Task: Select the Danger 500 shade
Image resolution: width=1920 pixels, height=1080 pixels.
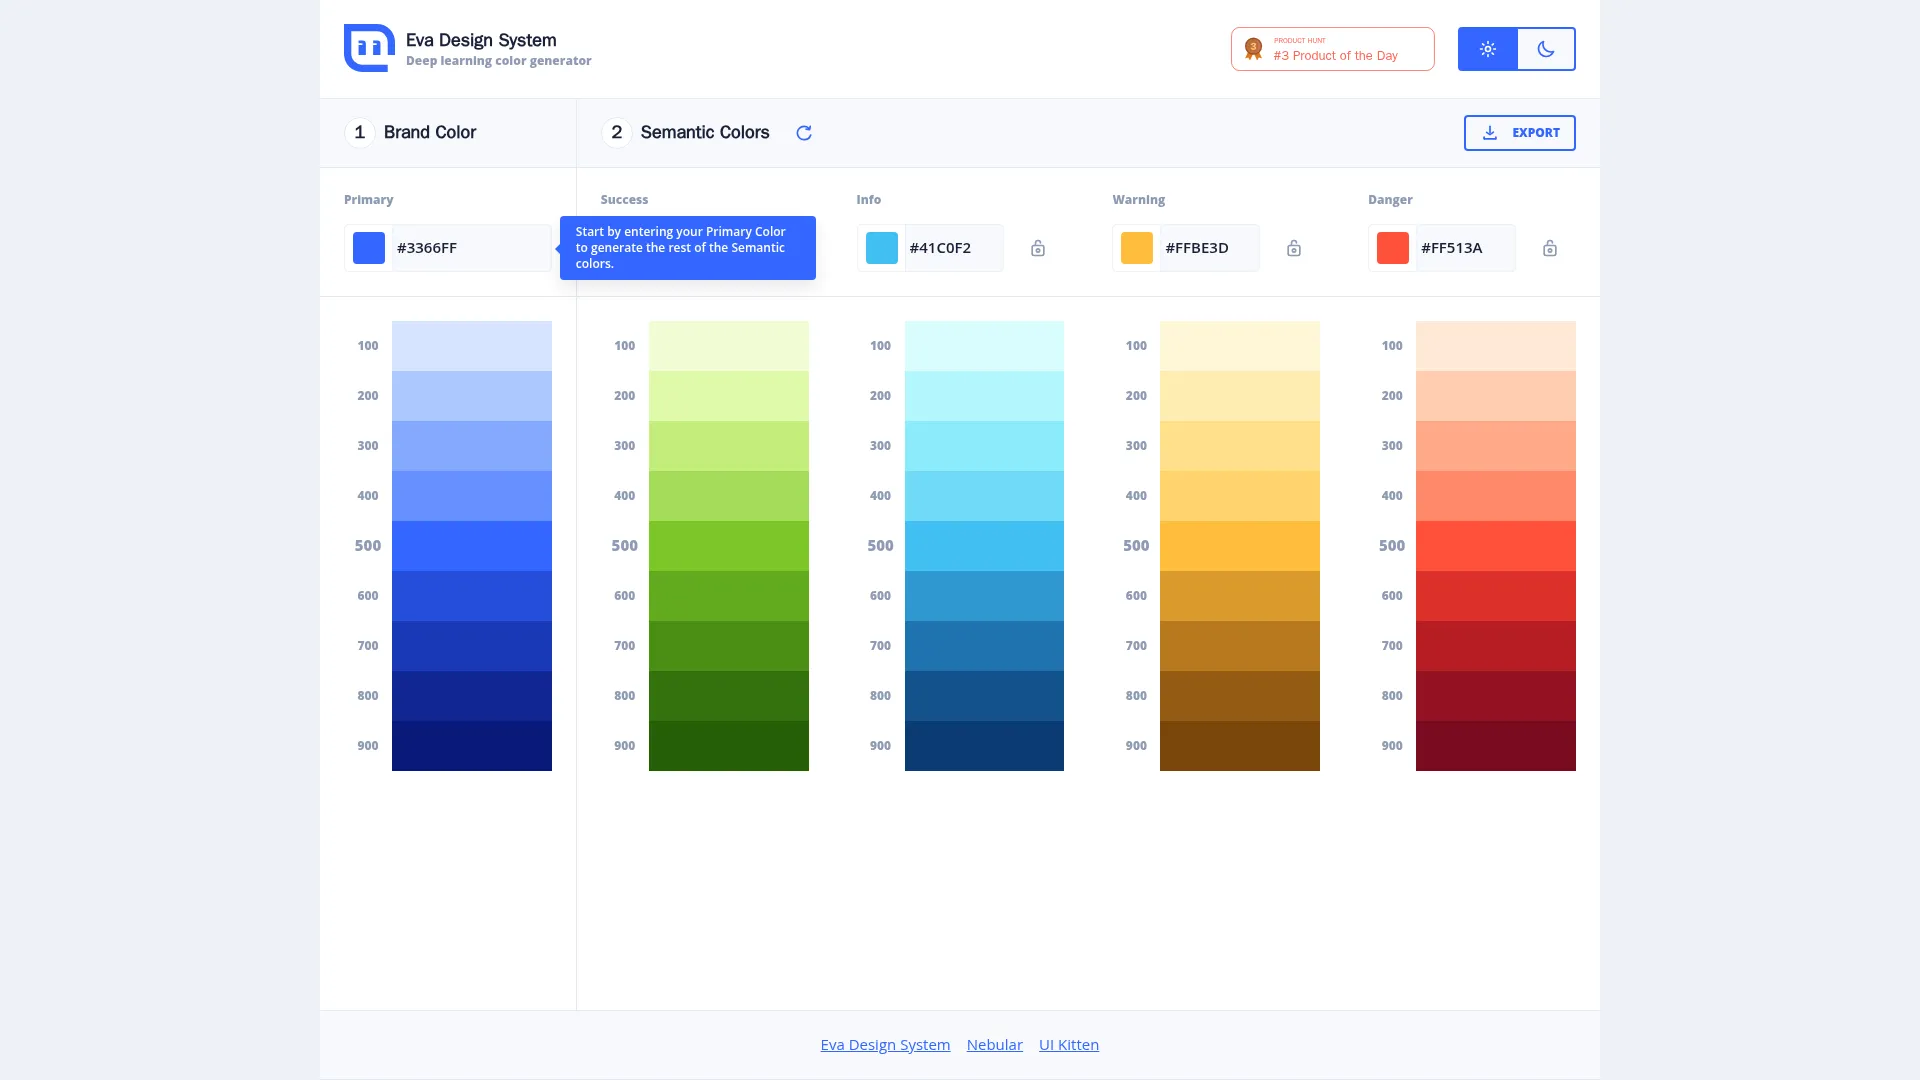Action: [x=1495, y=545]
